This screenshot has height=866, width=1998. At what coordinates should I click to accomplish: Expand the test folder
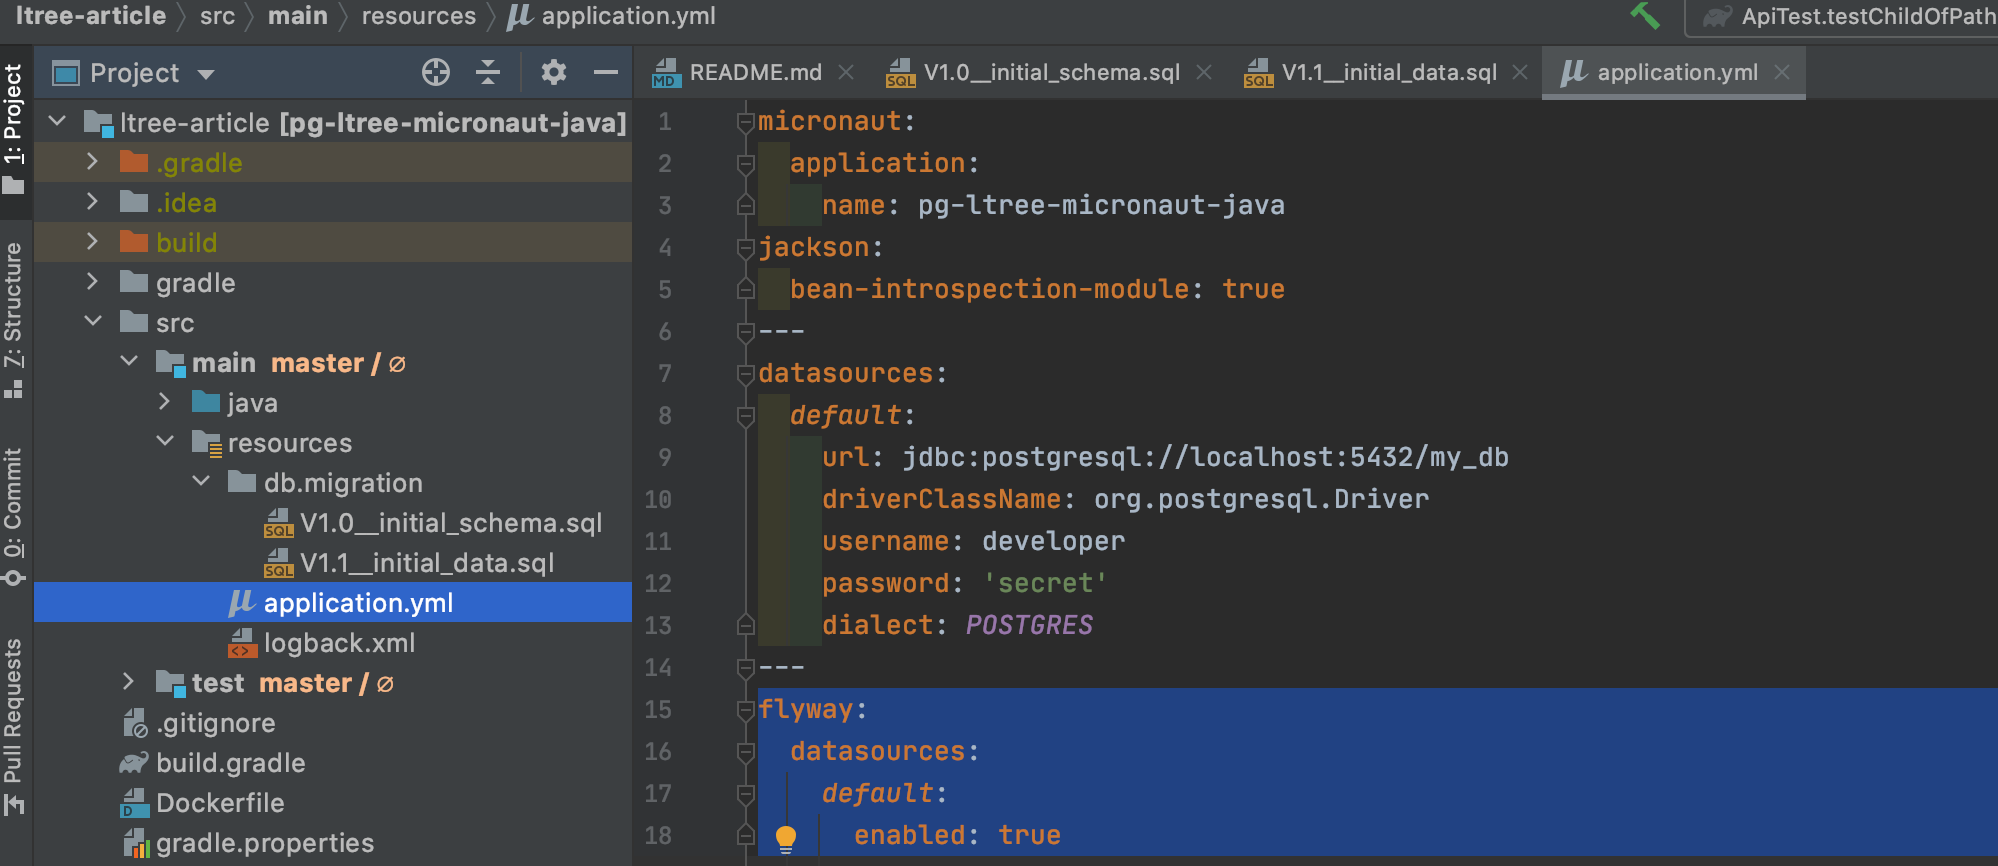129,681
